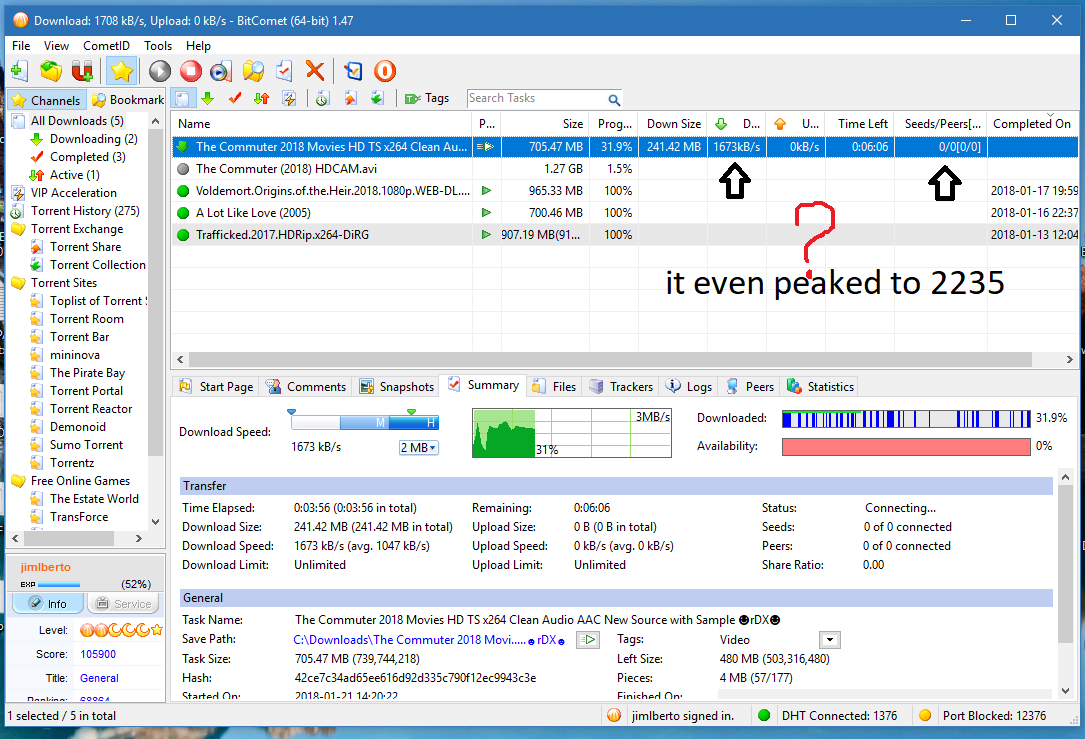
Task: Click play icon for Trafficked.2017 row
Action: [x=486, y=235]
